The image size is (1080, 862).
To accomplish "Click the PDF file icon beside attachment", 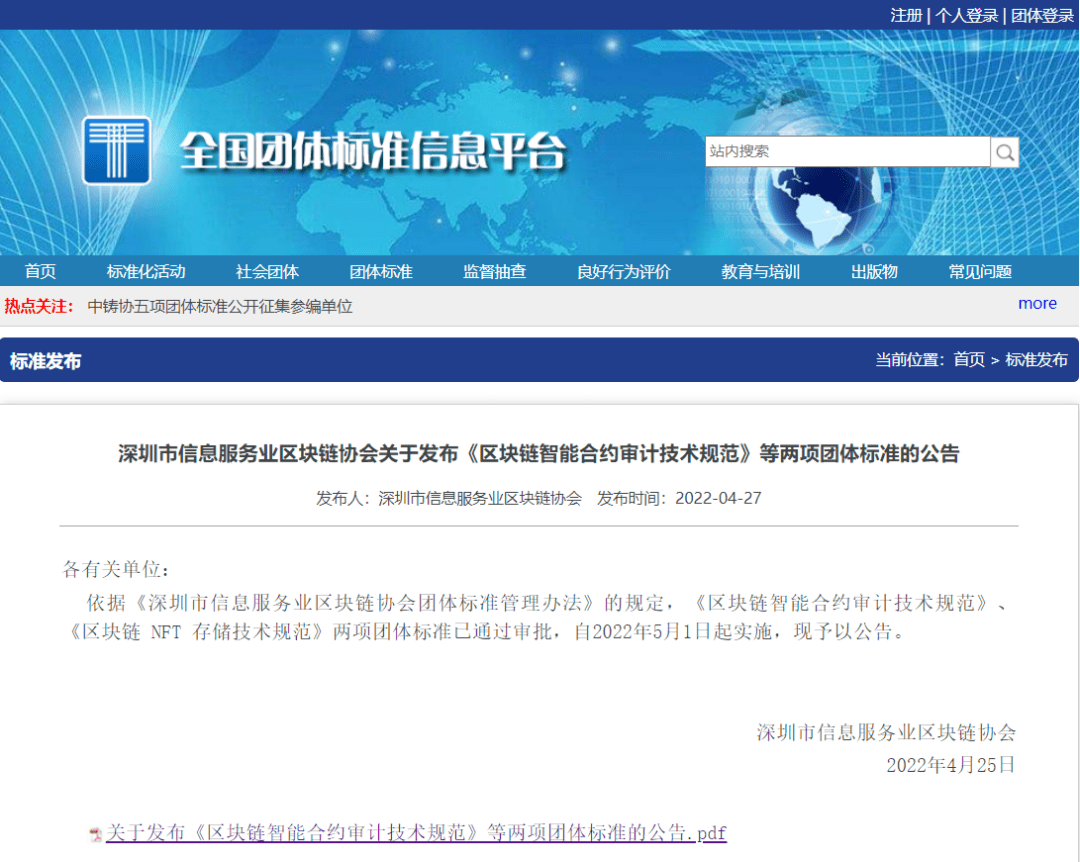I will (x=96, y=835).
